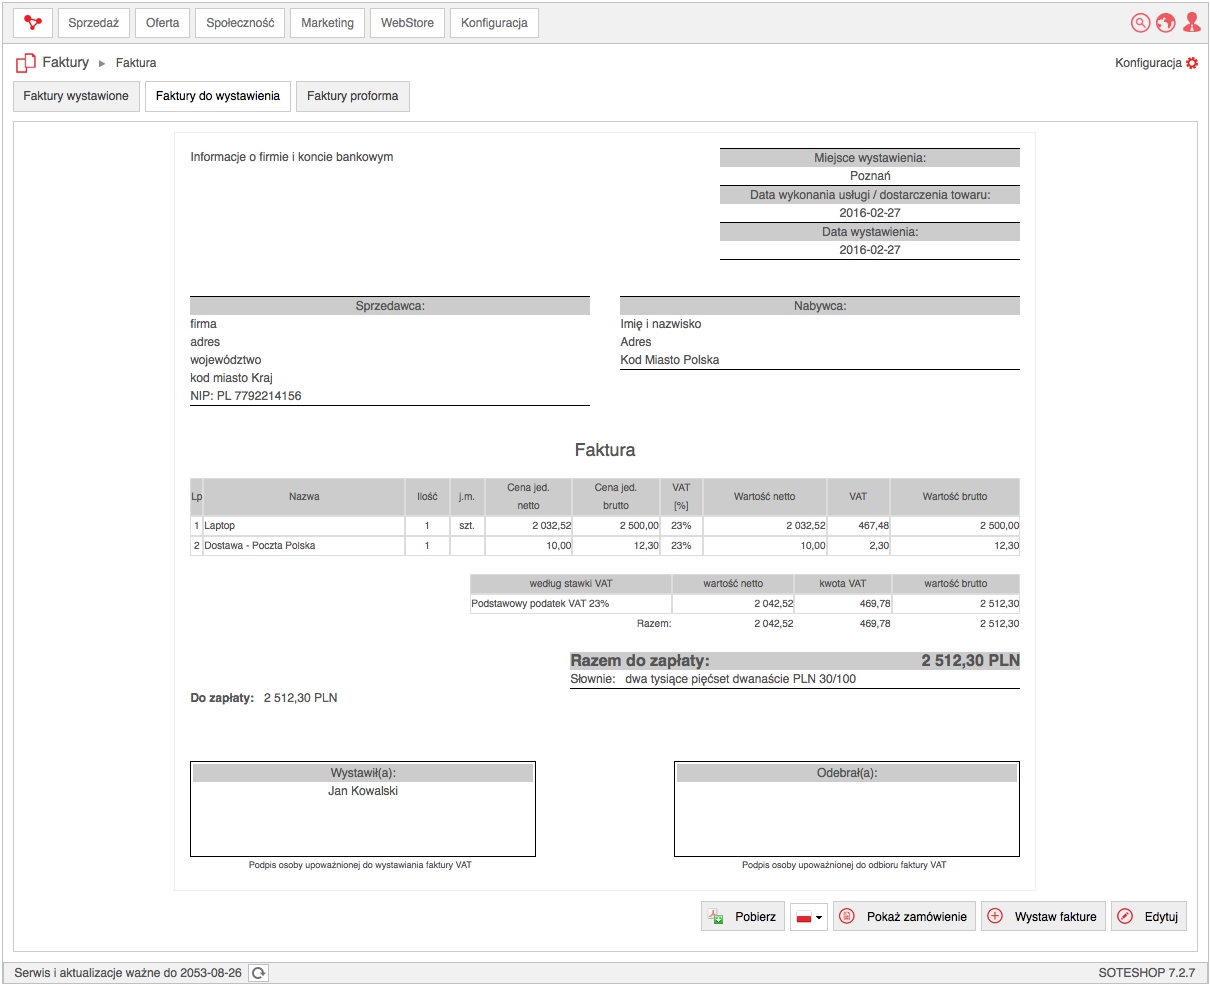The image size is (1210, 986).
Task: Click the SOTESHOP logo home icon
Action: (x=33, y=22)
